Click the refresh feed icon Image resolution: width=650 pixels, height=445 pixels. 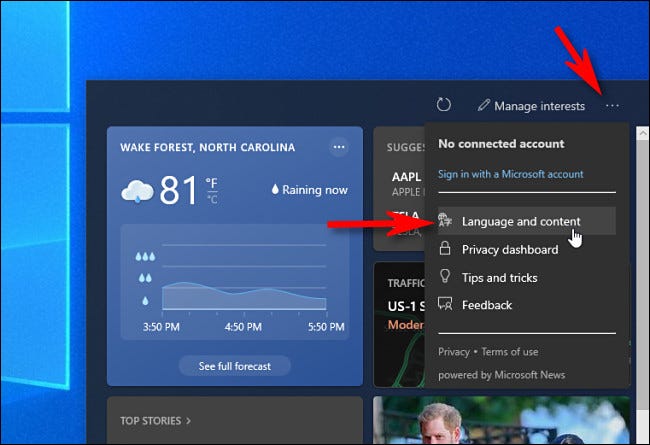pyautogui.click(x=445, y=105)
